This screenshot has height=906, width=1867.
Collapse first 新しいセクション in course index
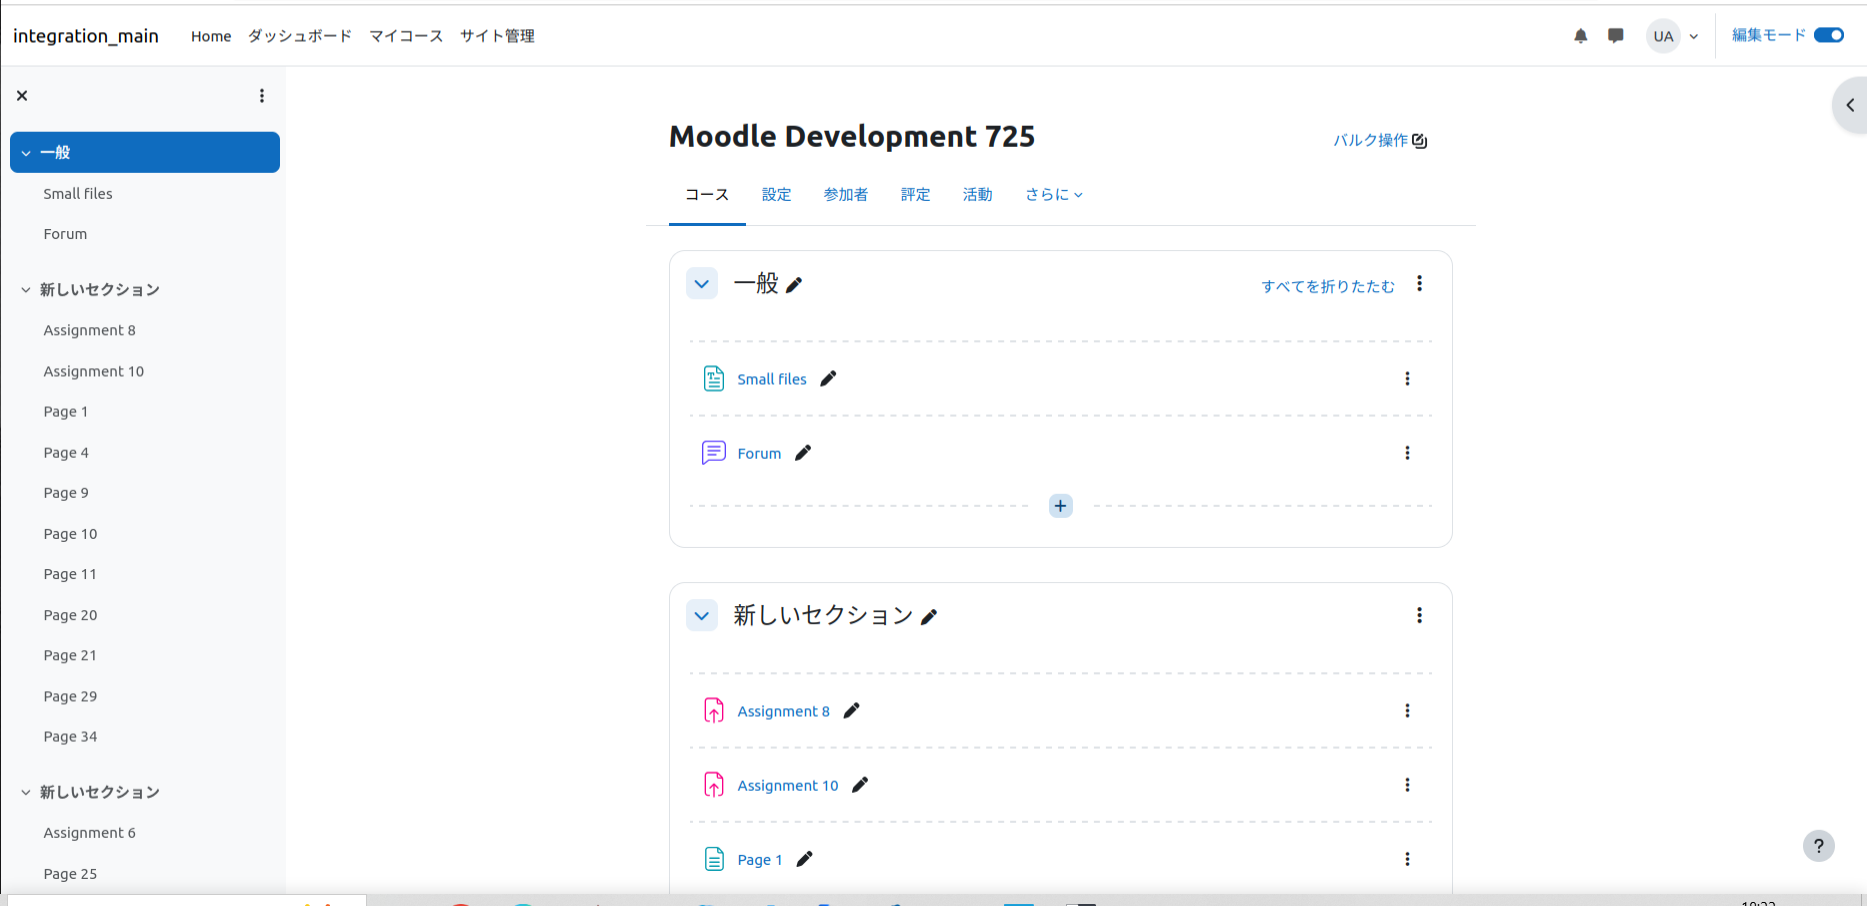(x=26, y=290)
